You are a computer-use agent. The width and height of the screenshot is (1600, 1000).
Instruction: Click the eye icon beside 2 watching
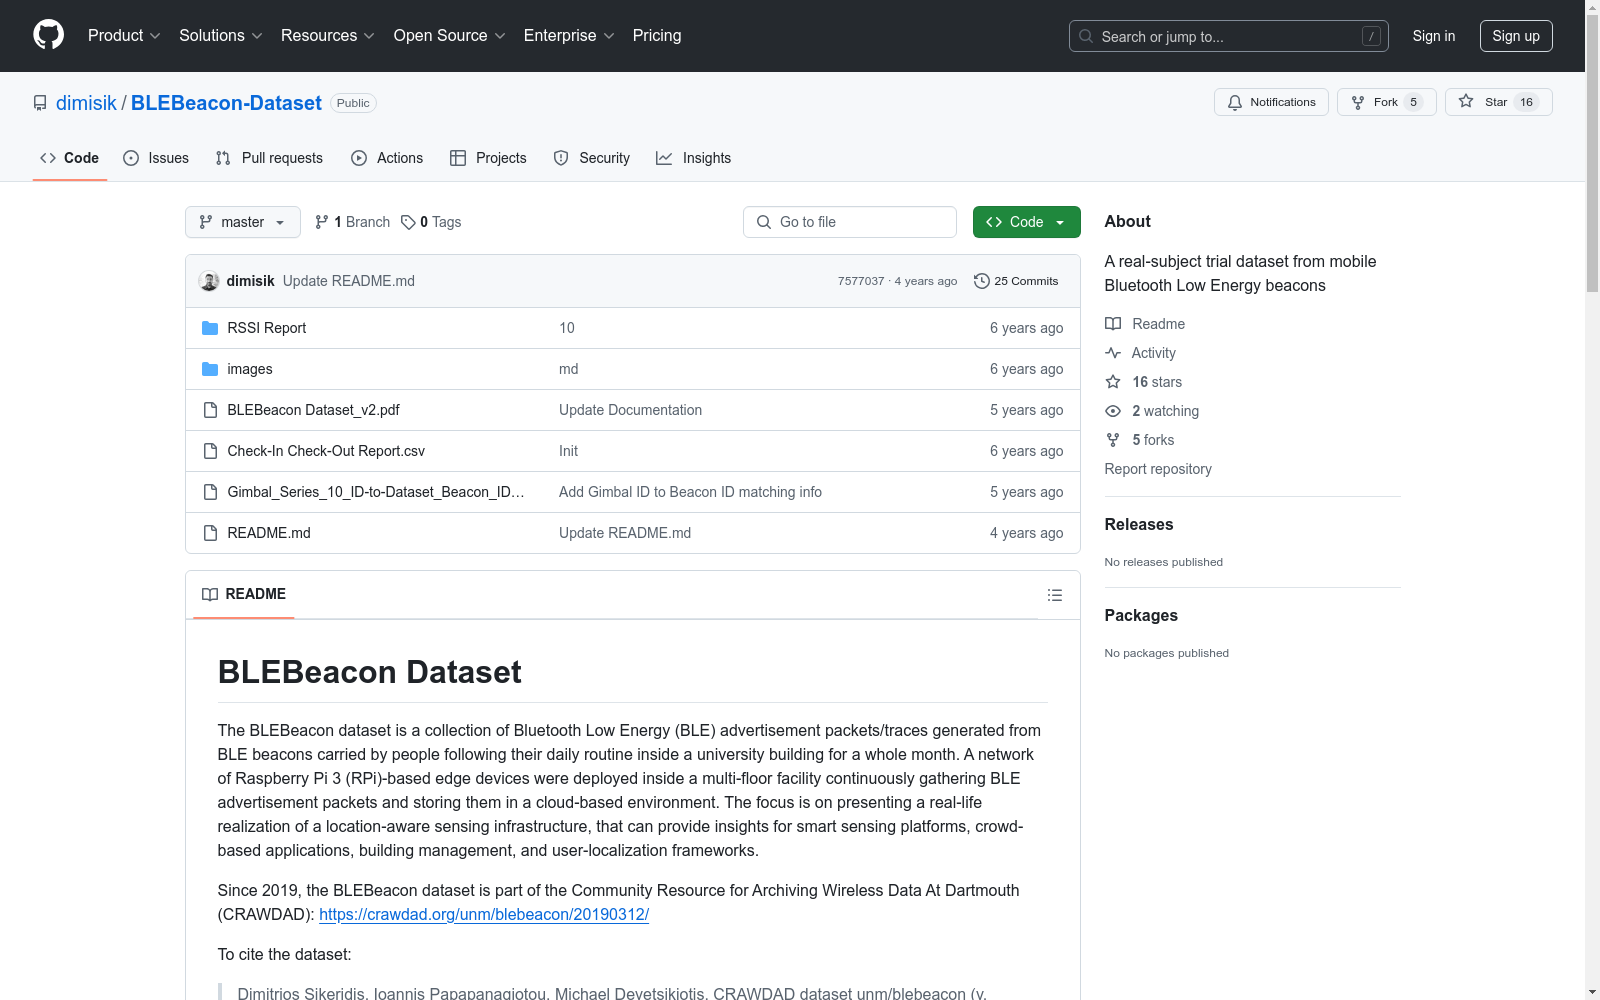coord(1113,411)
